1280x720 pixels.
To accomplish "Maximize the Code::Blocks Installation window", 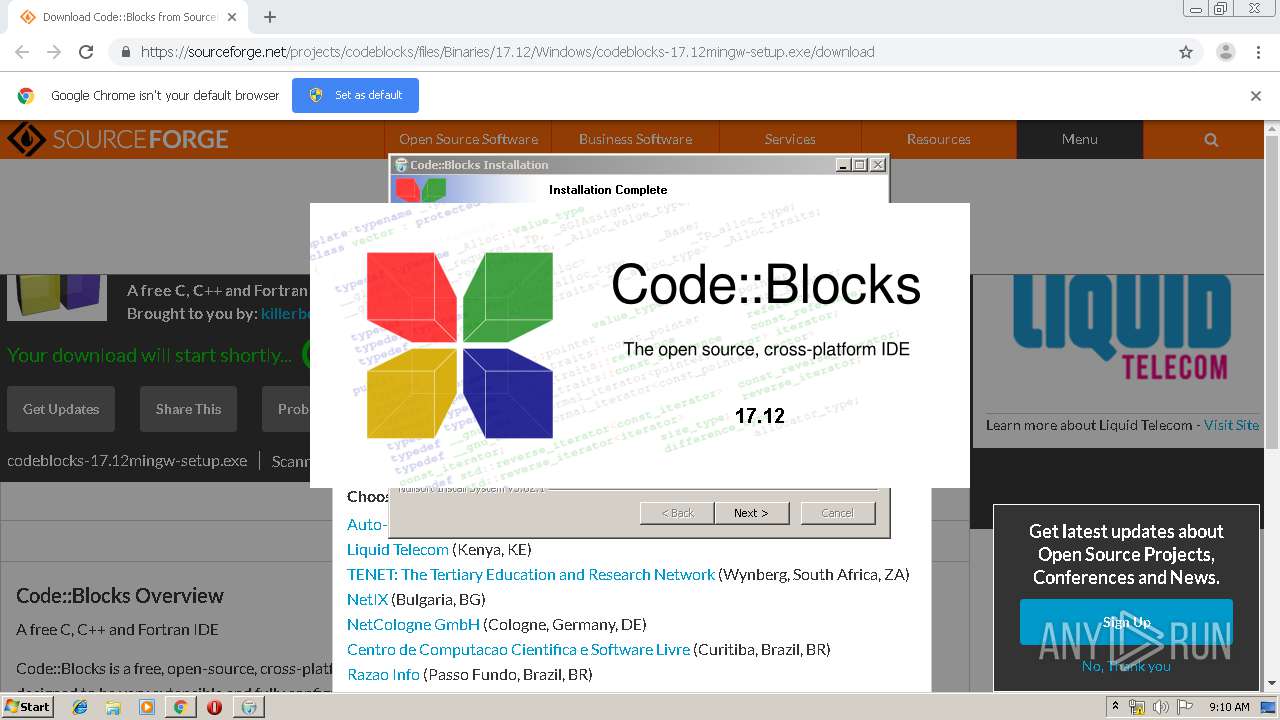I will [860, 165].
